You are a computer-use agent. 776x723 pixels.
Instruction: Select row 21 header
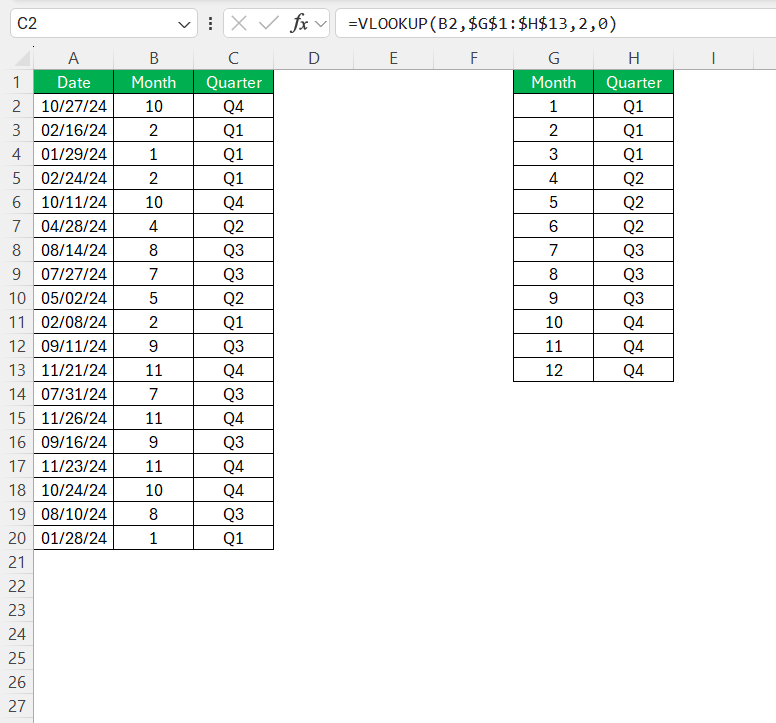tap(16, 562)
